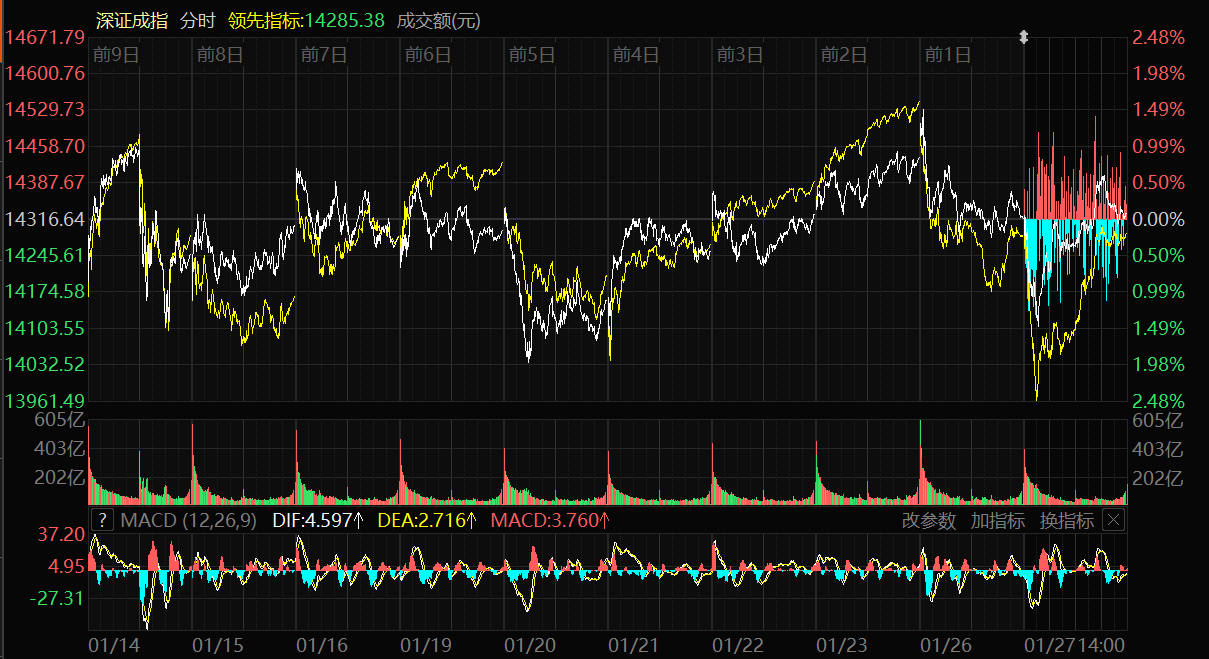Image resolution: width=1209 pixels, height=659 pixels.
Task: Click the 深证成指 index title
Action: [131, 20]
